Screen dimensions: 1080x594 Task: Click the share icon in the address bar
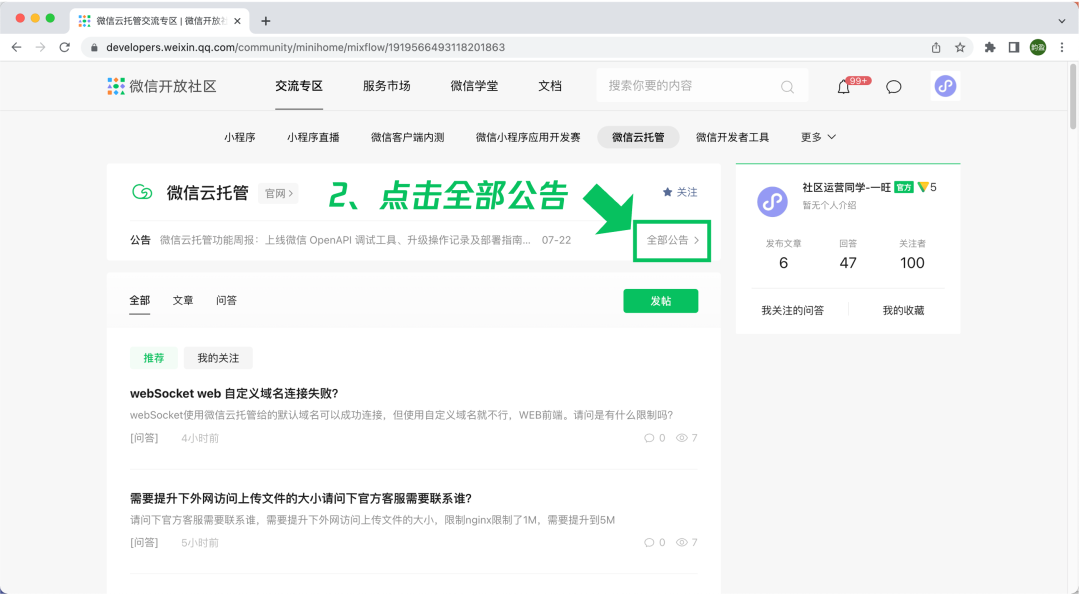click(936, 48)
